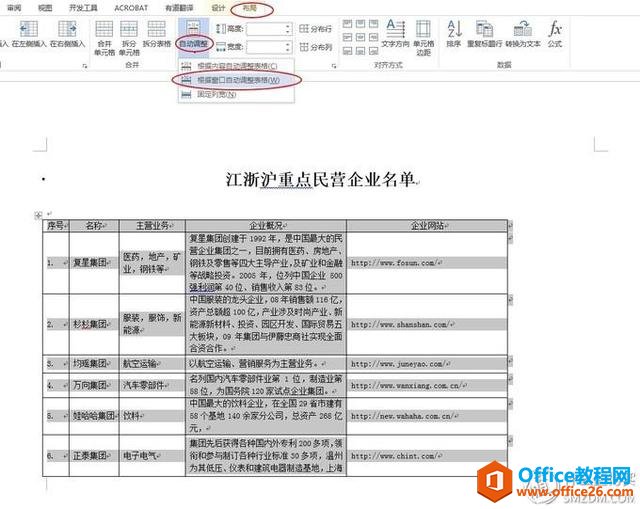640x509 pixels.
Task: Click Distribute Columns (分布列)
Action: pyautogui.click(x=316, y=47)
